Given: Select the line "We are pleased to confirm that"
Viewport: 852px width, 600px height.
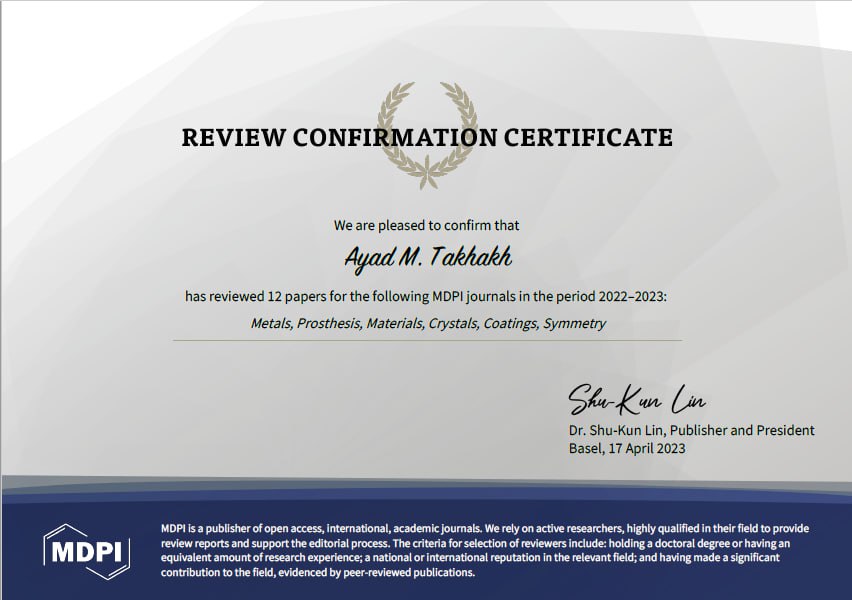Looking at the screenshot, I should 427,226.
